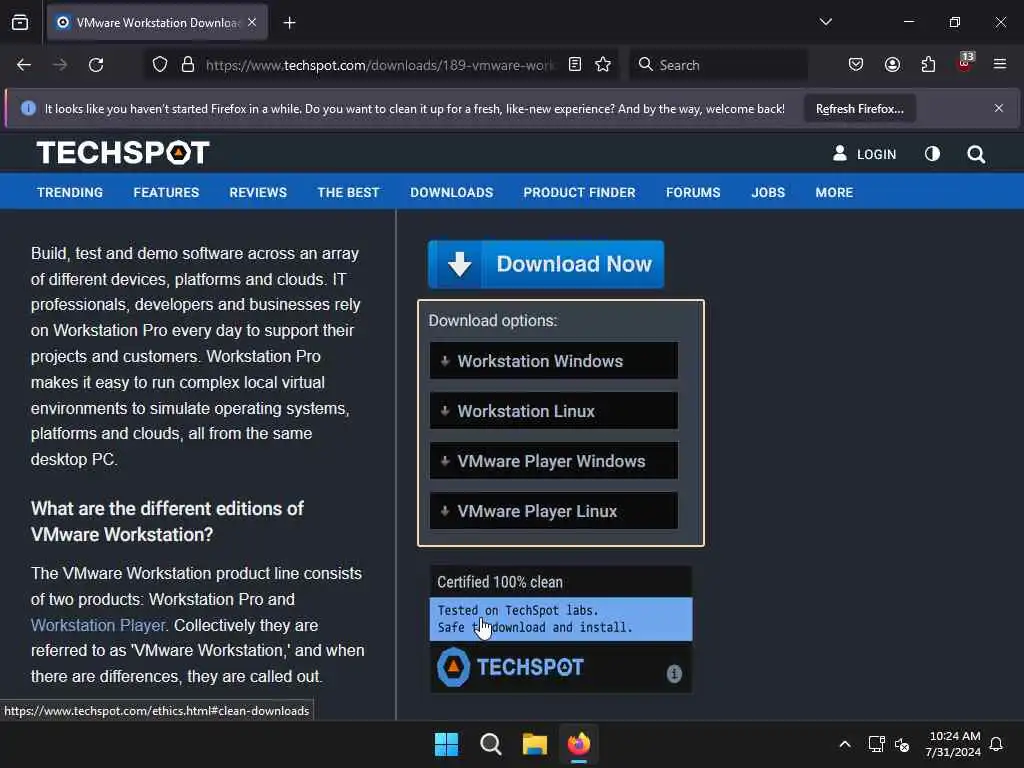Open clock showing 10:24 AM
Viewport: 1024px width, 768px height.
pos(953,744)
